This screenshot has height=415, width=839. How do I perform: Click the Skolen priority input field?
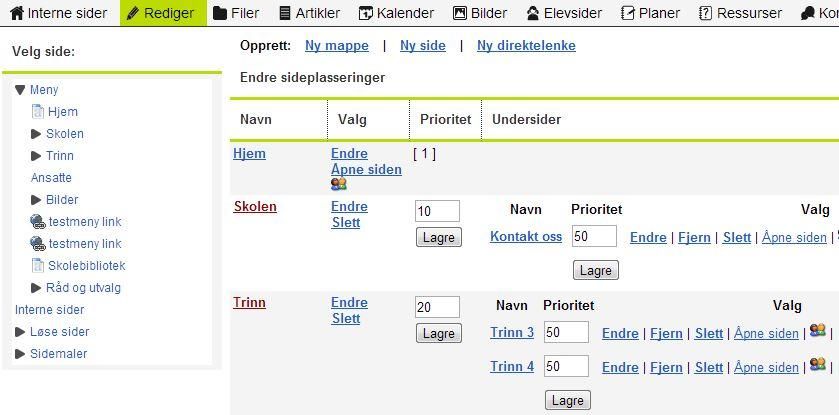437,211
